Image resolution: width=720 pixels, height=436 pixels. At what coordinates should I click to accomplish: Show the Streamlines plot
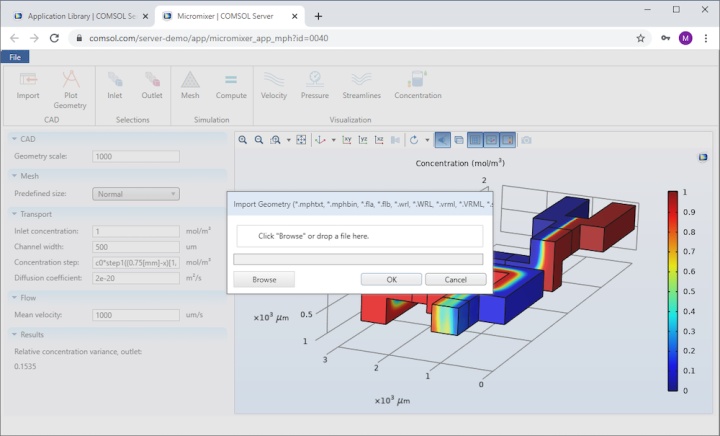click(x=361, y=79)
